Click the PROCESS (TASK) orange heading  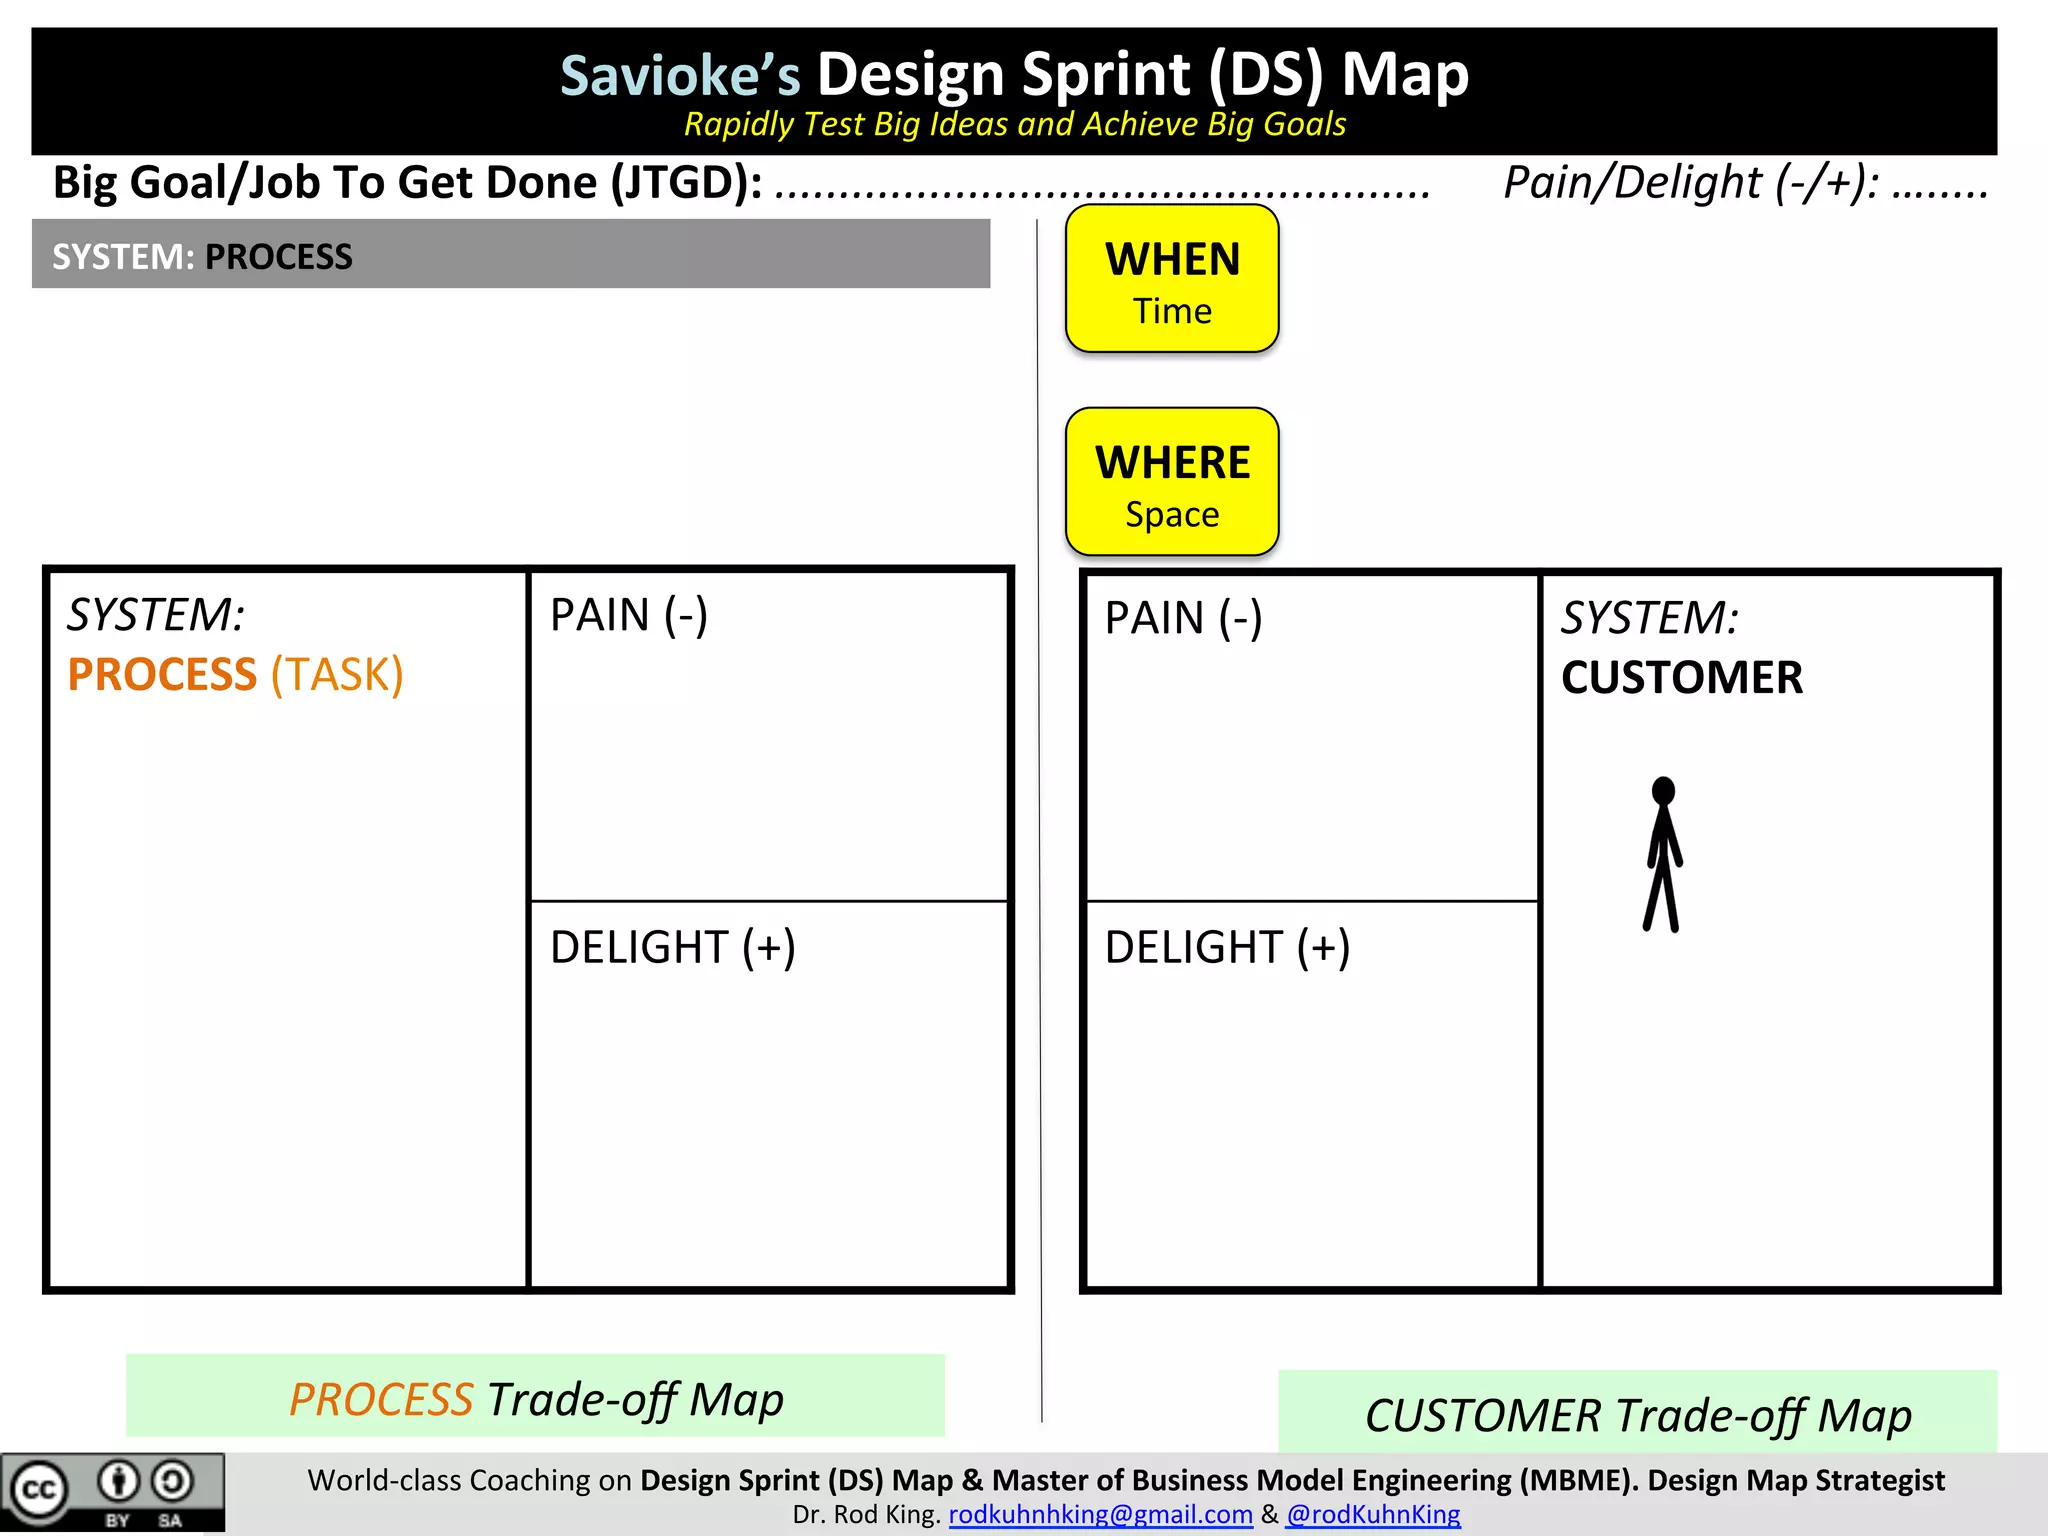coord(235,674)
